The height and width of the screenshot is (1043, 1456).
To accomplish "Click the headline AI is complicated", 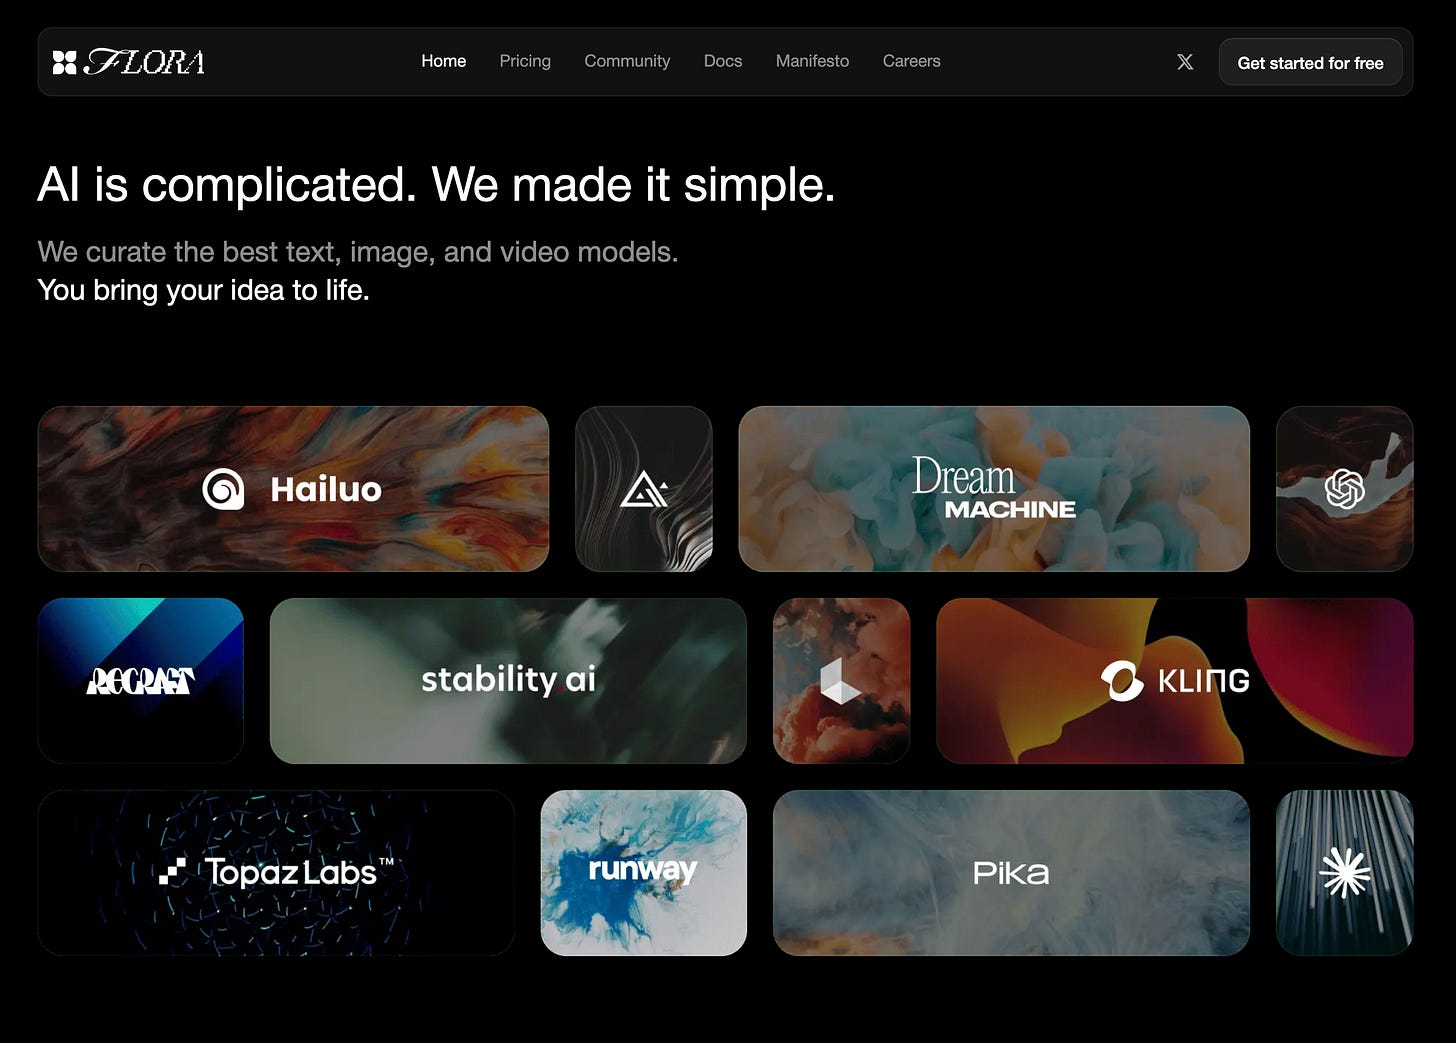I will [226, 185].
